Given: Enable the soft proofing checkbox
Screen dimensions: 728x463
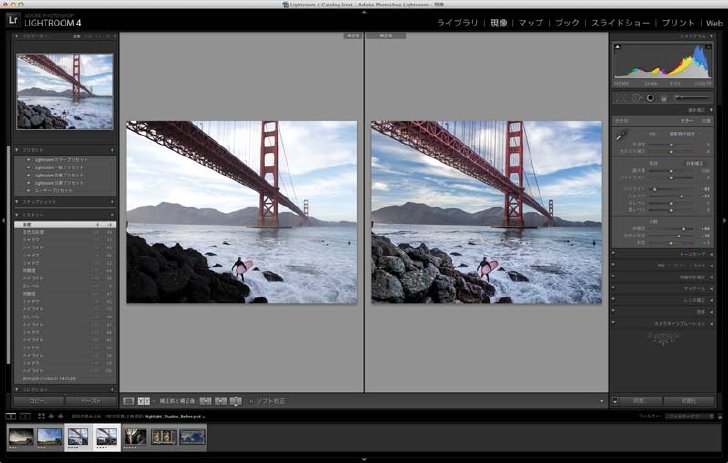Looking at the screenshot, I should point(251,401).
